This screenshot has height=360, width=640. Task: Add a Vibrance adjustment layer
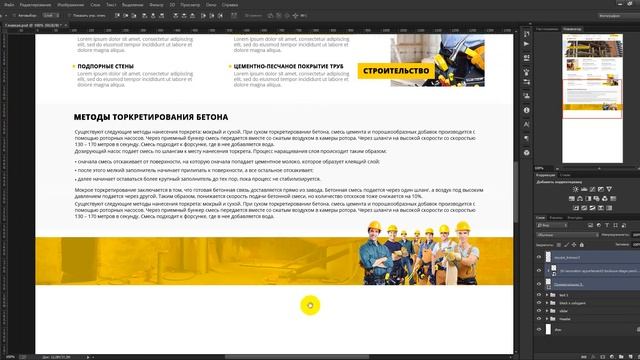coord(609,189)
